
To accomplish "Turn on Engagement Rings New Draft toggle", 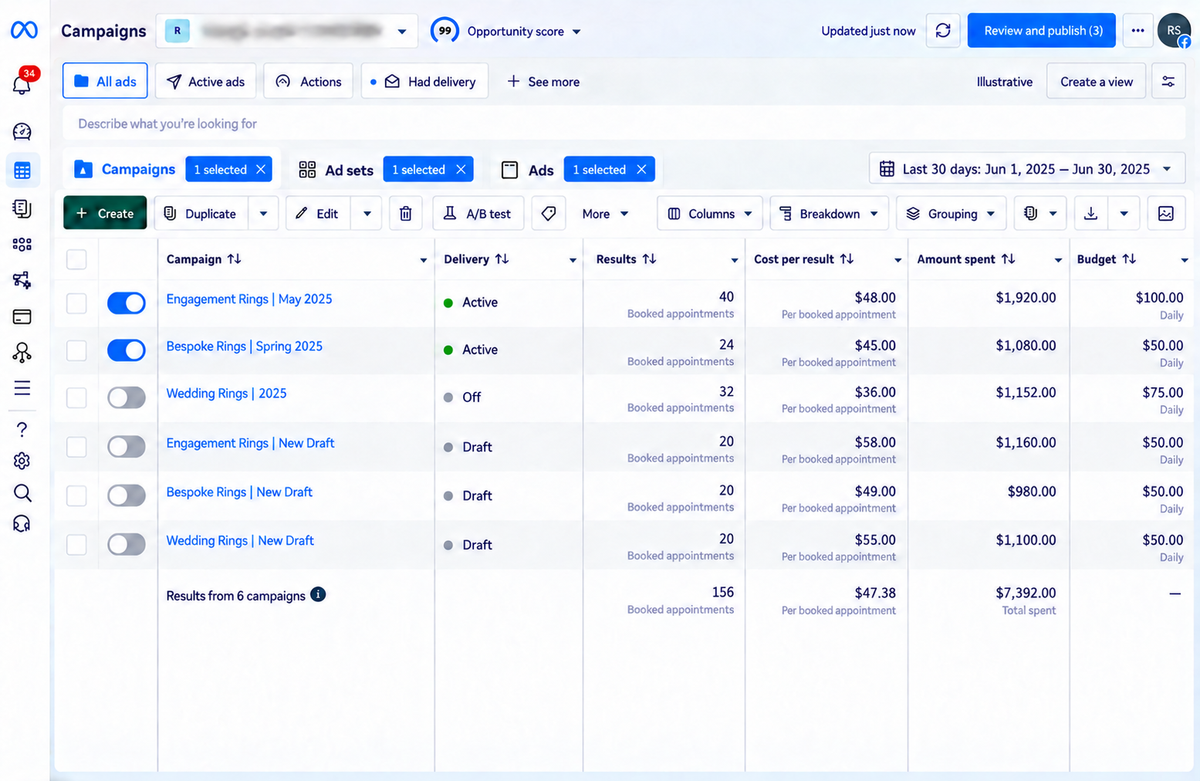I will [126, 446].
